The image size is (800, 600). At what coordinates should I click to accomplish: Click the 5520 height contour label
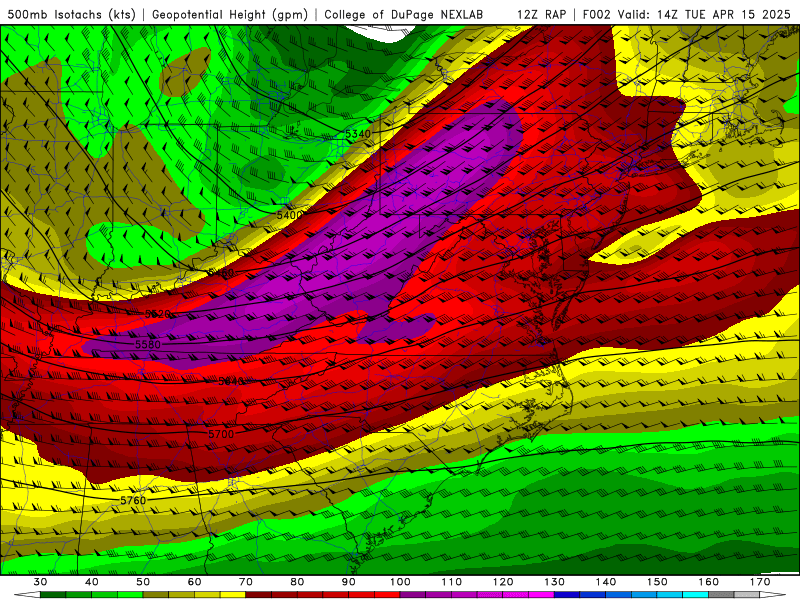158,314
